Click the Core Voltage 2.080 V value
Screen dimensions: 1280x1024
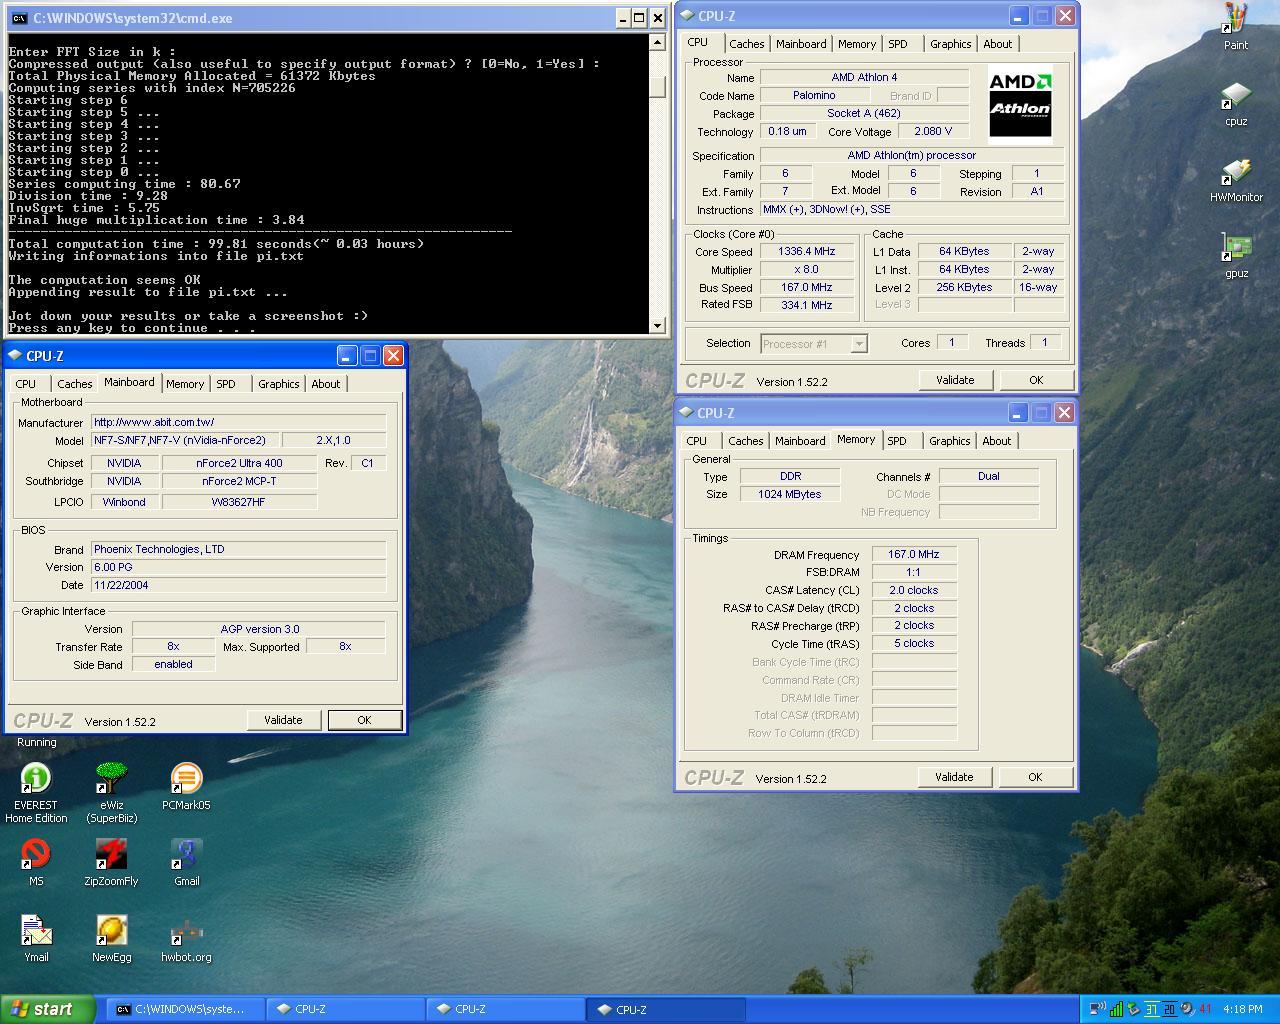tap(934, 131)
